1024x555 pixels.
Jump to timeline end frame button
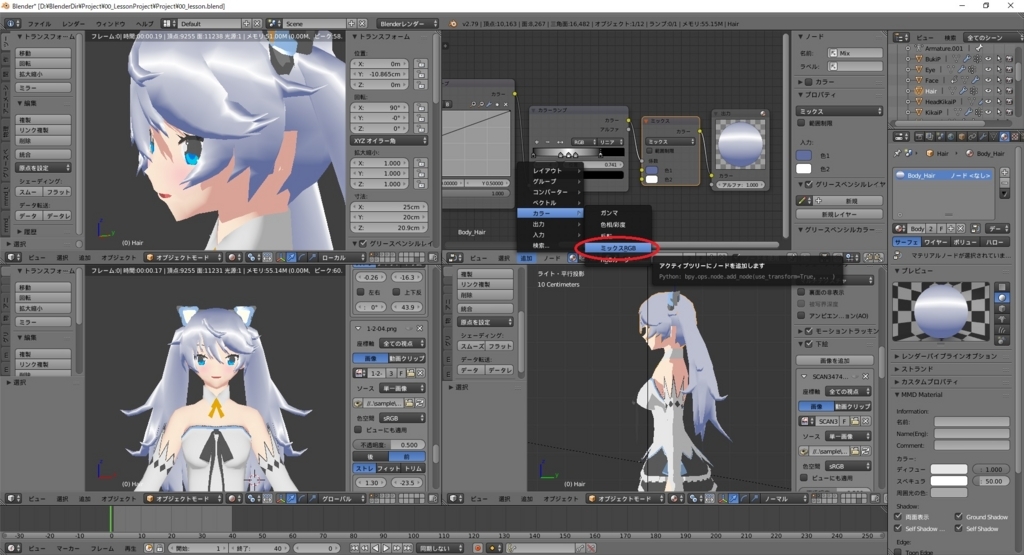point(408,548)
